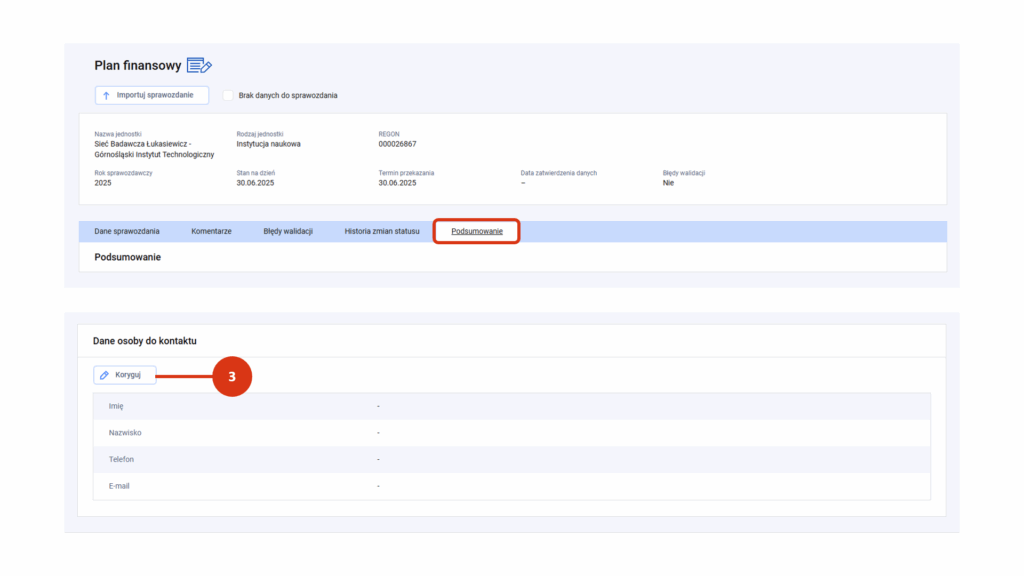Click the Imię row label

click(116, 406)
